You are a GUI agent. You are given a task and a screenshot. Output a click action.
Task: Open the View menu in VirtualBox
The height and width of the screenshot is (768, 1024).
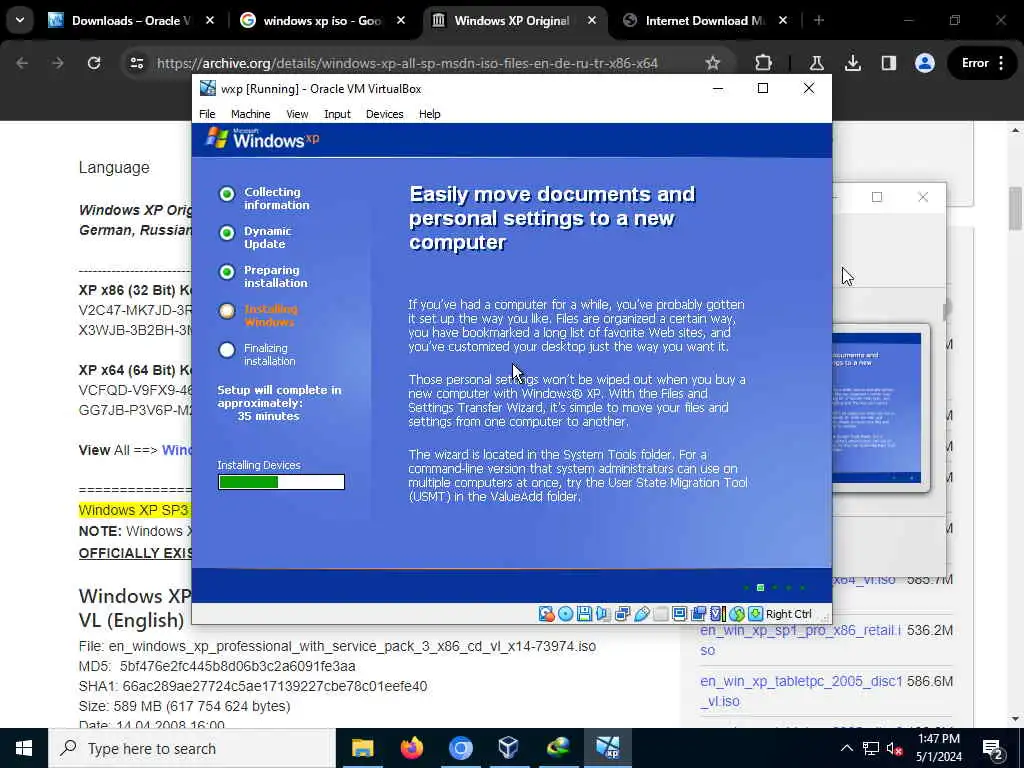coord(297,114)
